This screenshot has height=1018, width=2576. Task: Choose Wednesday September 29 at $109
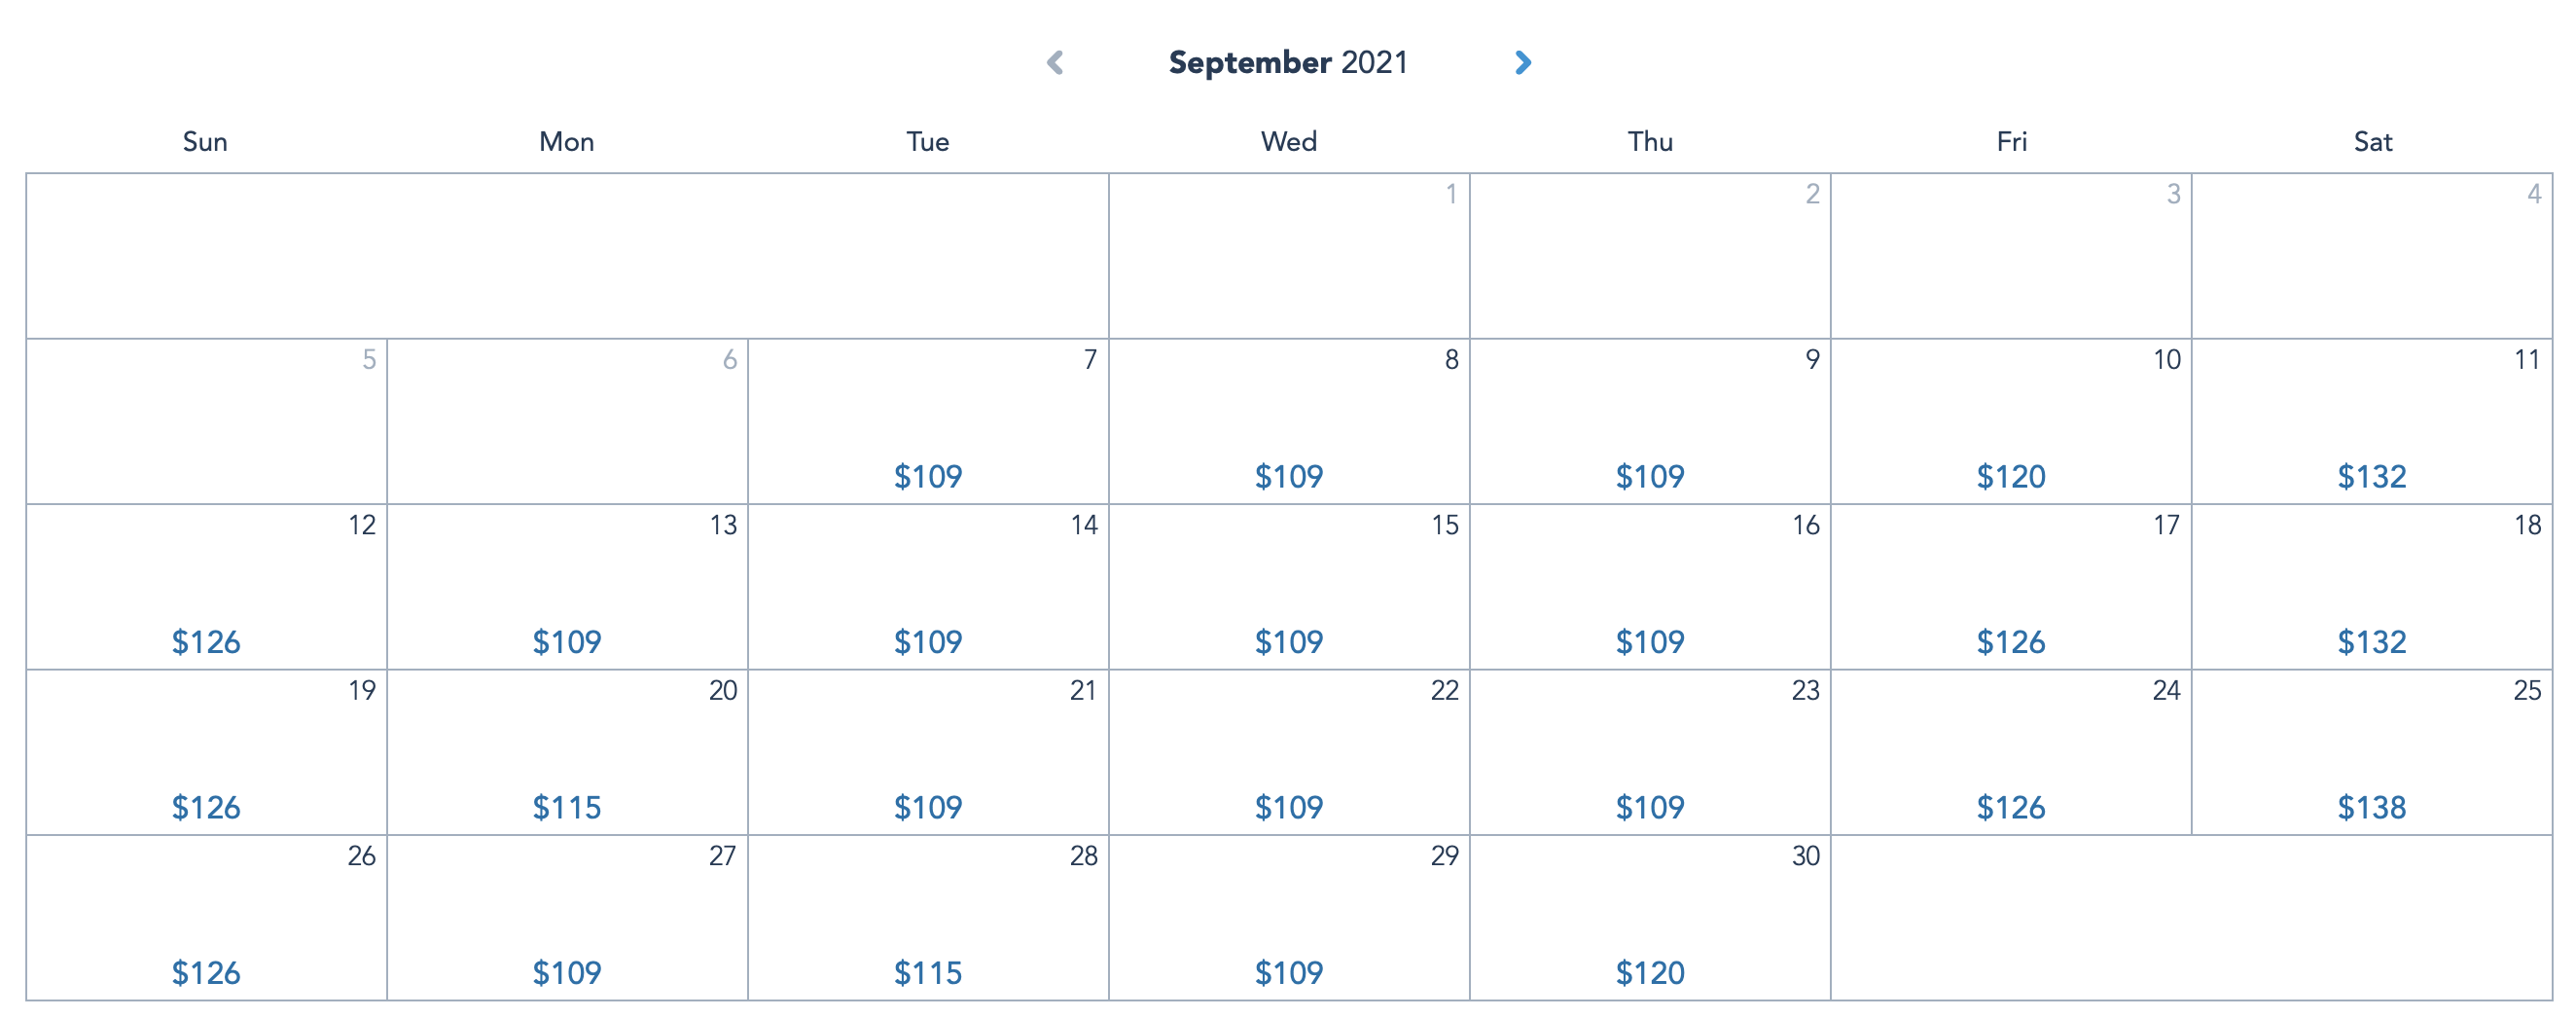[1289, 918]
